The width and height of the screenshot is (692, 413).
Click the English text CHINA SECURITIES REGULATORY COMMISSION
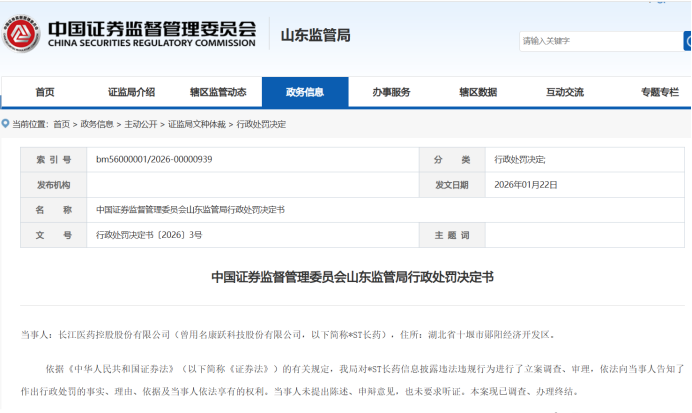(152, 43)
